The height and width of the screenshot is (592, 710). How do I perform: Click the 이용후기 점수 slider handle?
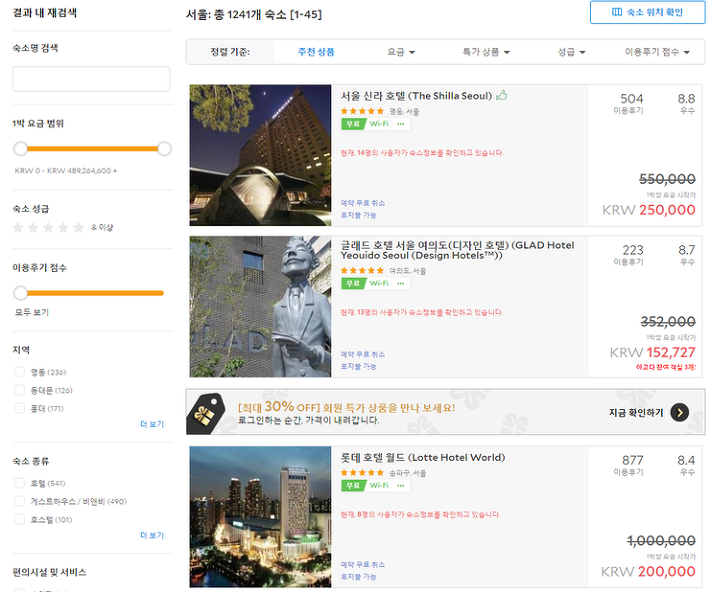pos(20,293)
